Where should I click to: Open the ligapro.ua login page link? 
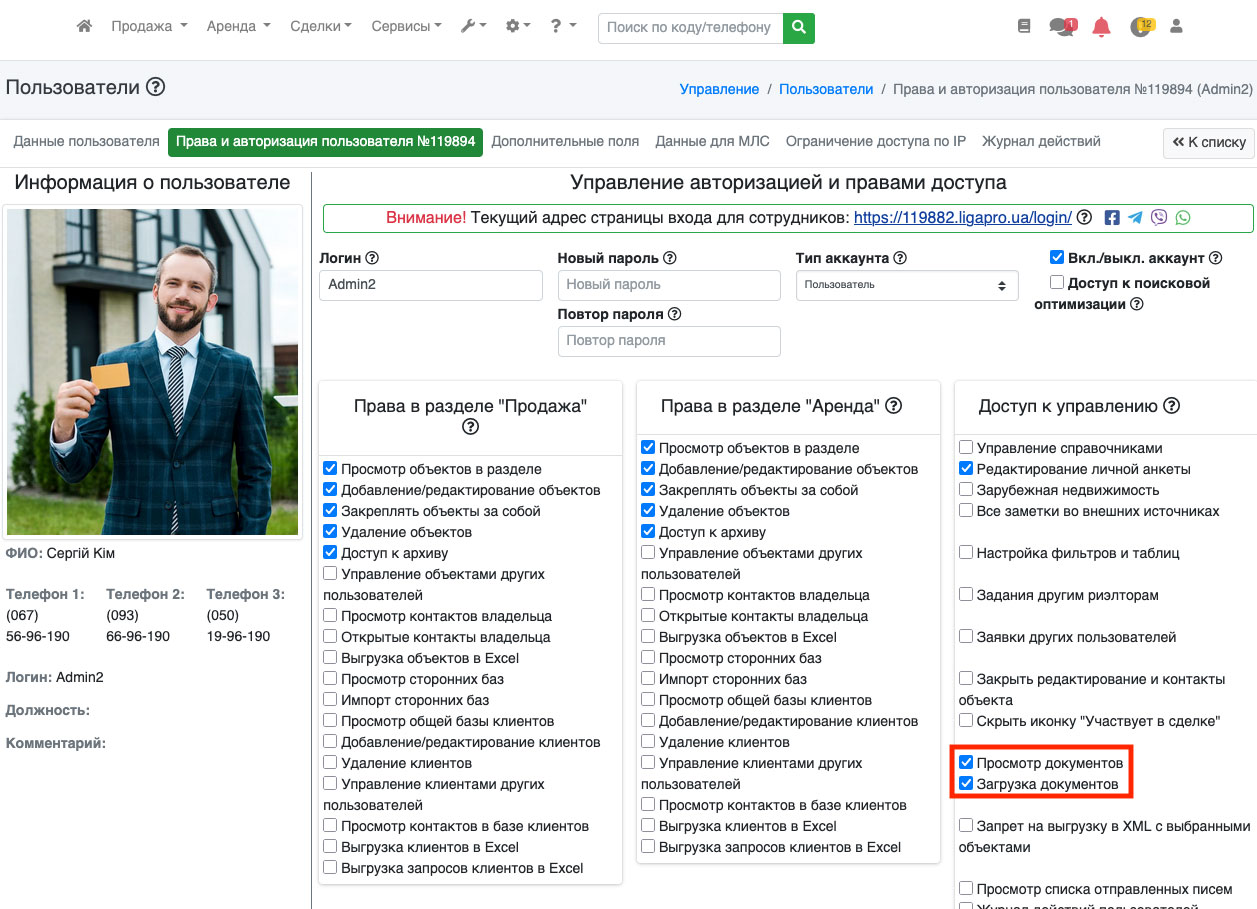tap(963, 218)
